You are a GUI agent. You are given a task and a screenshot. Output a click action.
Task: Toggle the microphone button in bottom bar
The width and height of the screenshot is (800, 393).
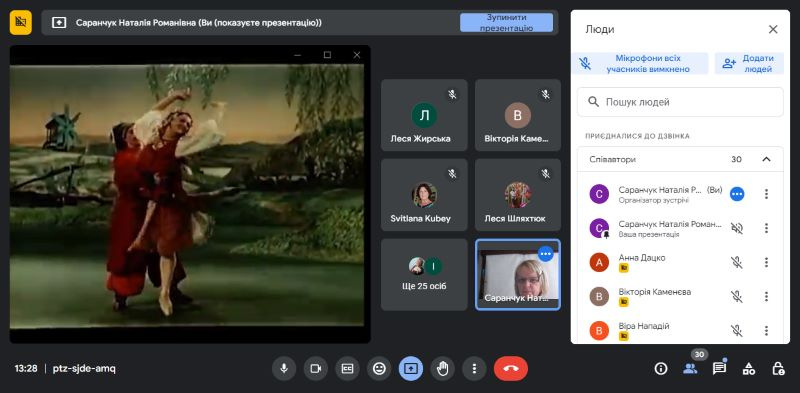click(284, 369)
